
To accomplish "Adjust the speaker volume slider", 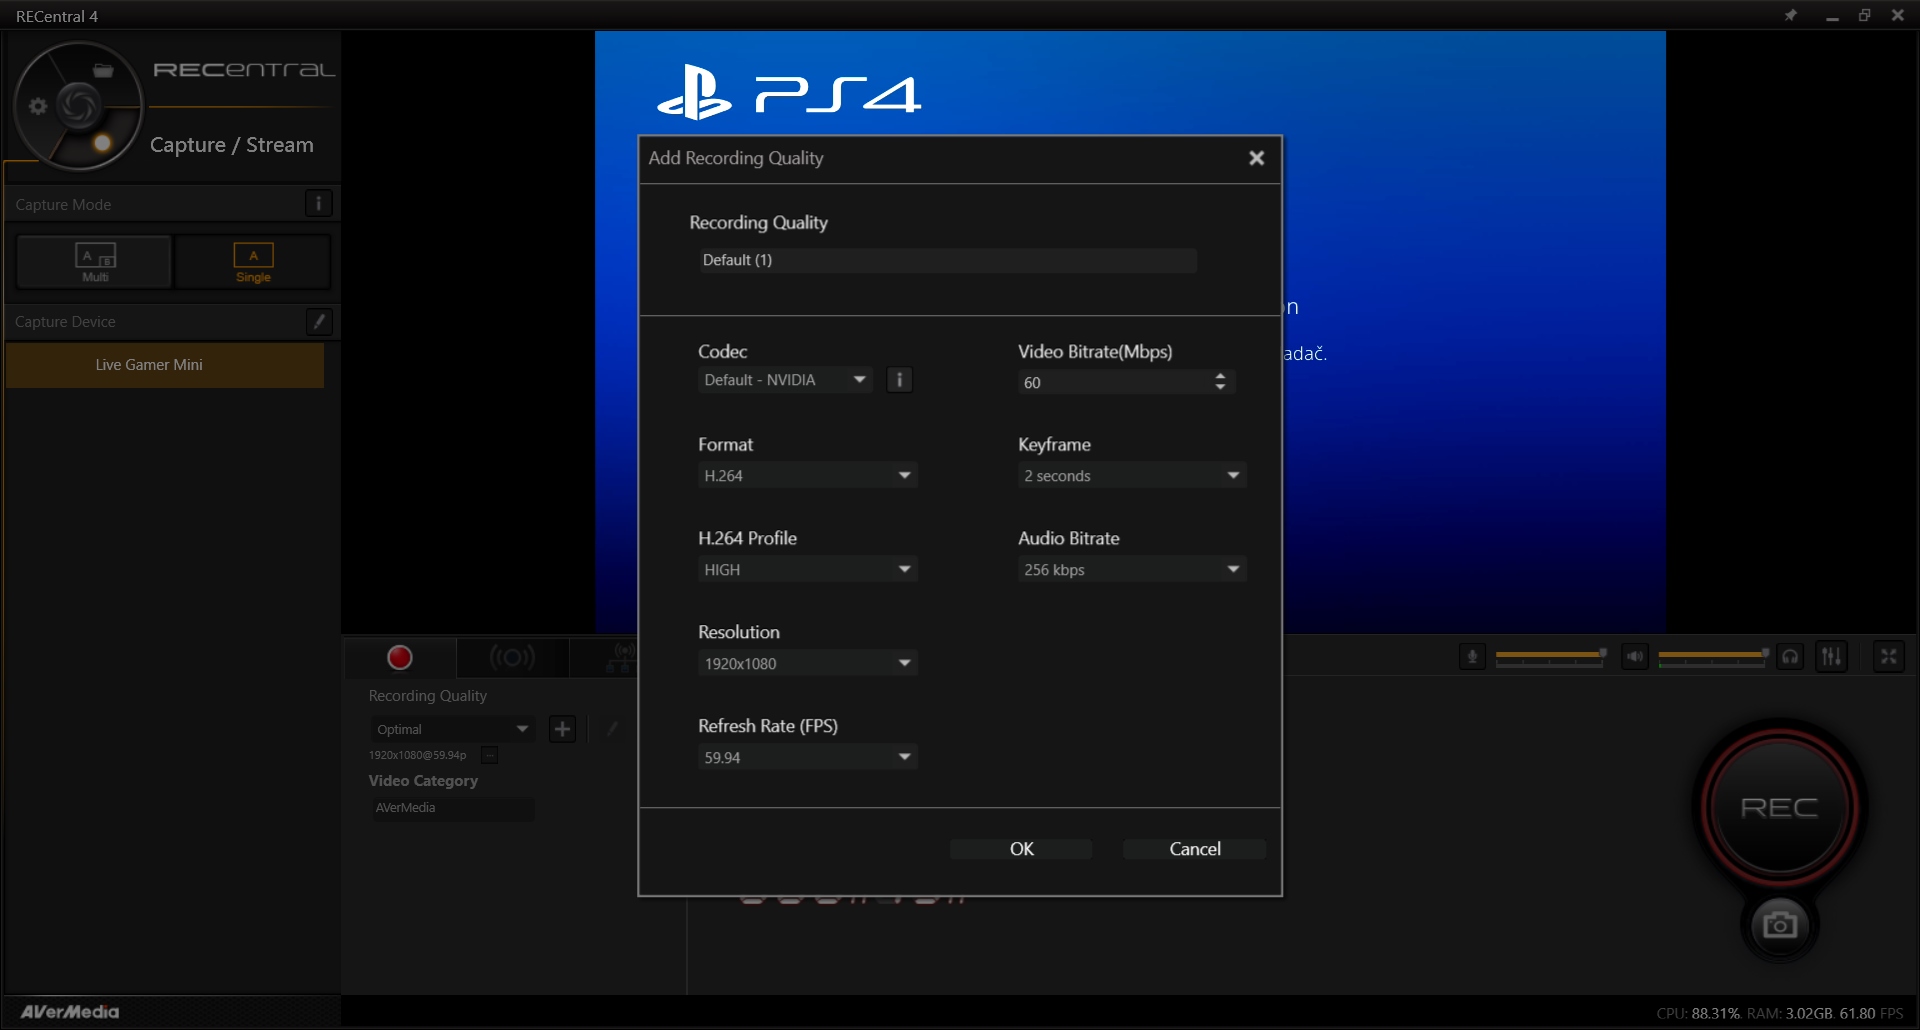I will 1713,656.
